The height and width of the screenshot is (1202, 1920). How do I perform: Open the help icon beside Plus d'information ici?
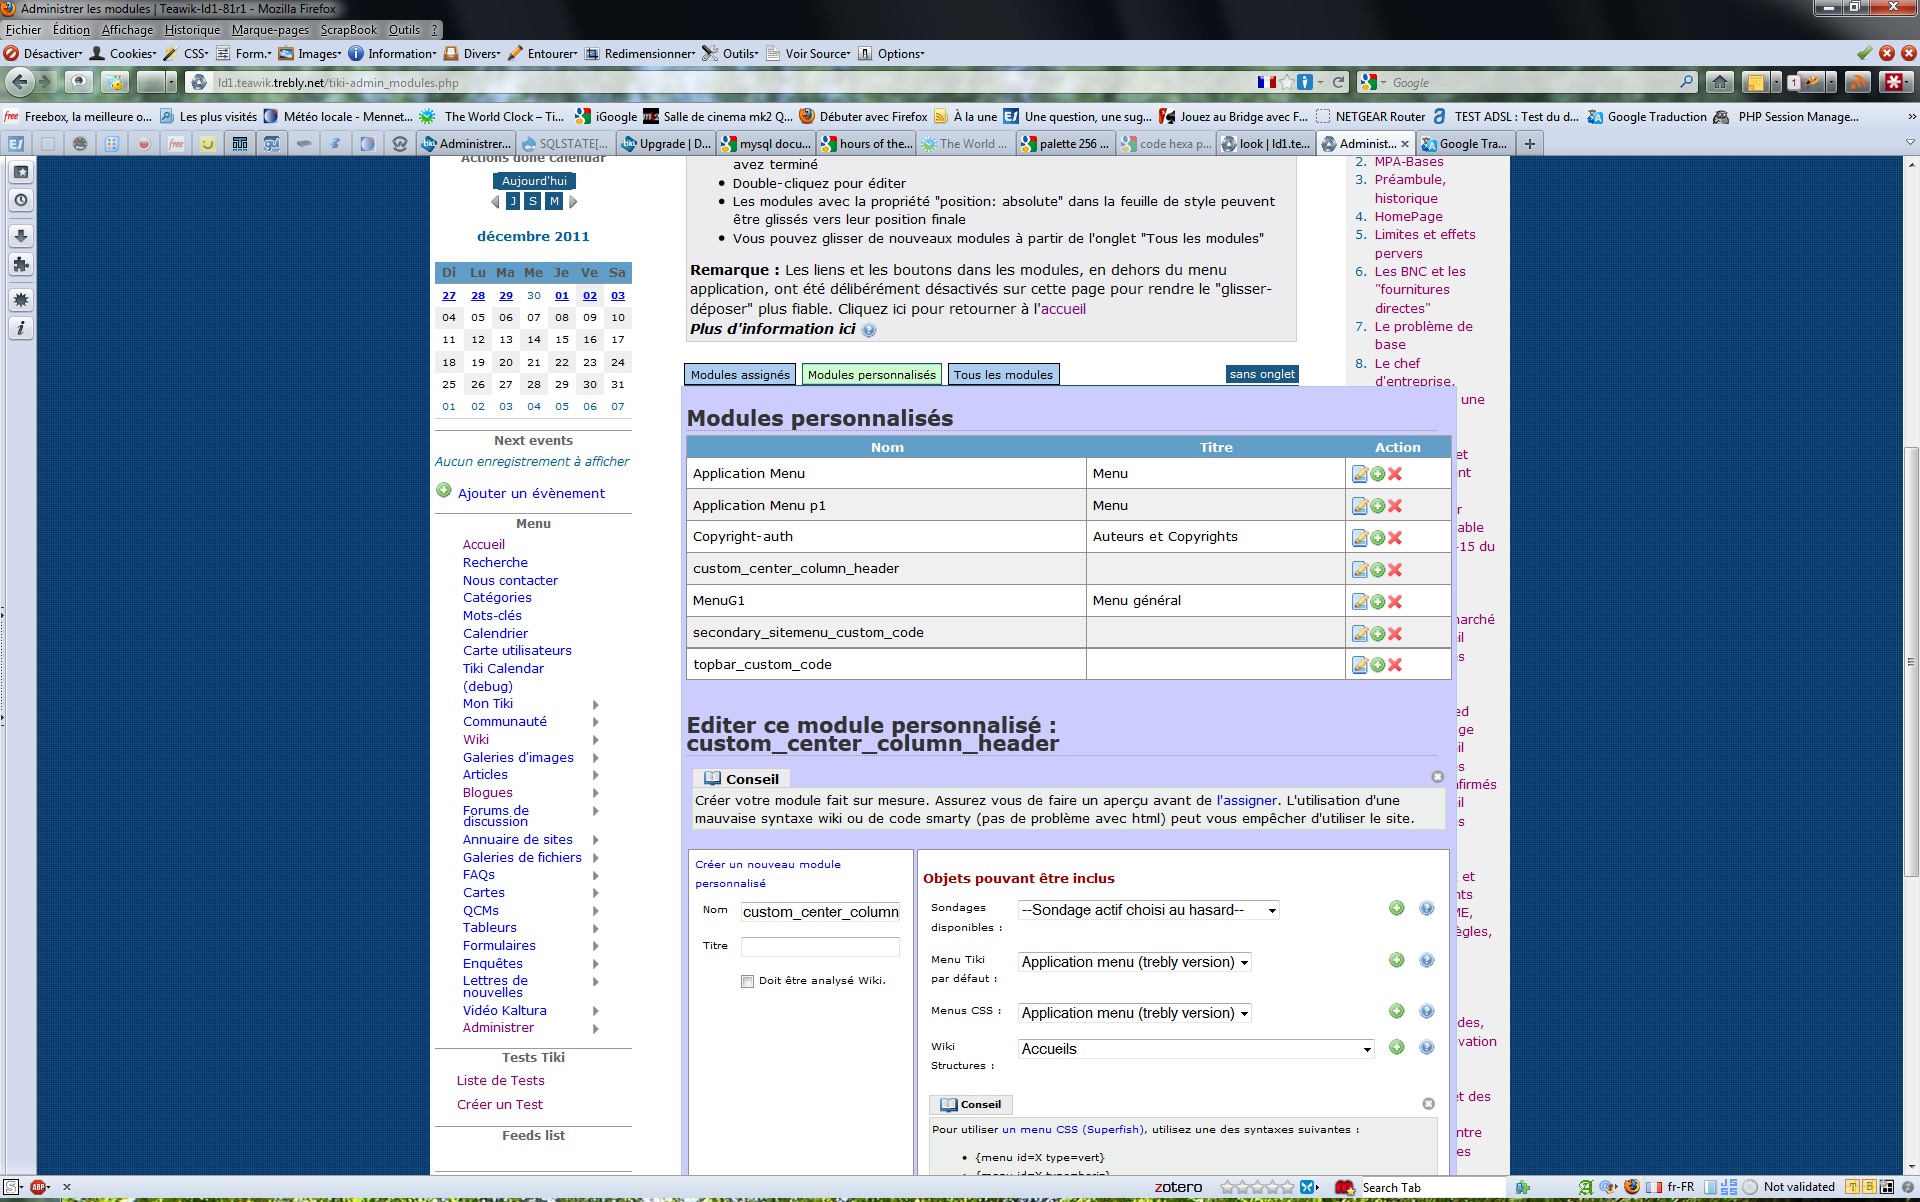[869, 330]
